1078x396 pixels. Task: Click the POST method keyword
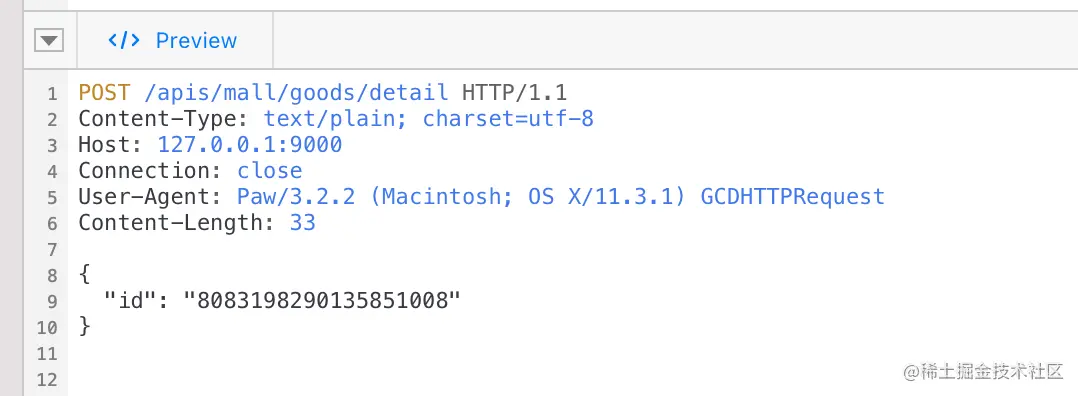coord(104,92)
